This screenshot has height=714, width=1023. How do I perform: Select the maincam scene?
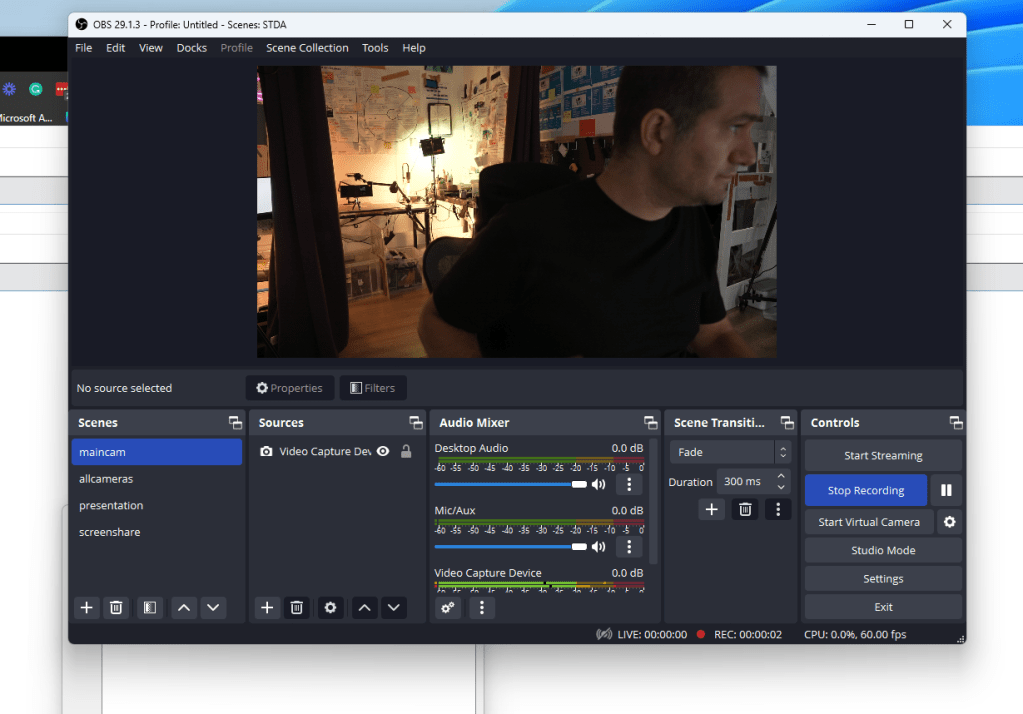pyautogui.click(x=157, y=452)
